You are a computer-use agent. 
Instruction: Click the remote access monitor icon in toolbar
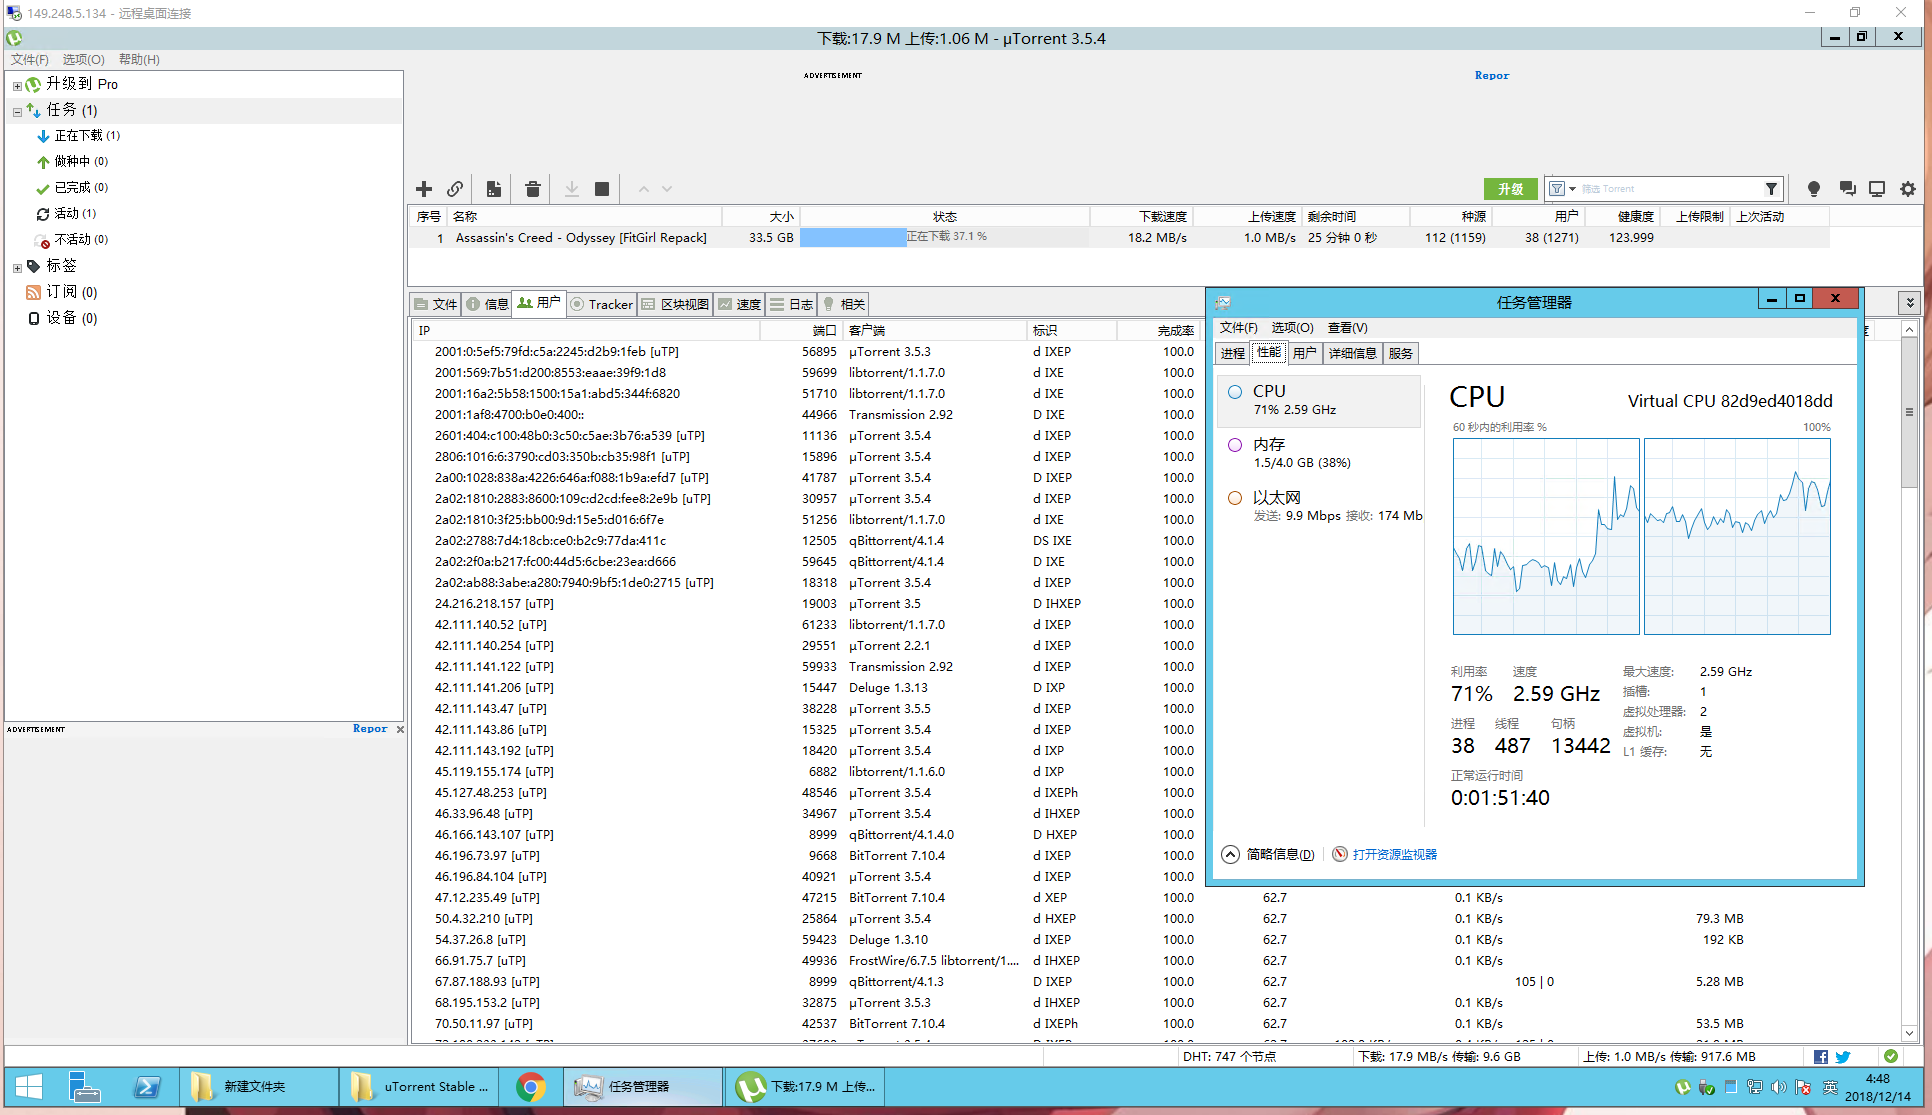point(1877,189)
